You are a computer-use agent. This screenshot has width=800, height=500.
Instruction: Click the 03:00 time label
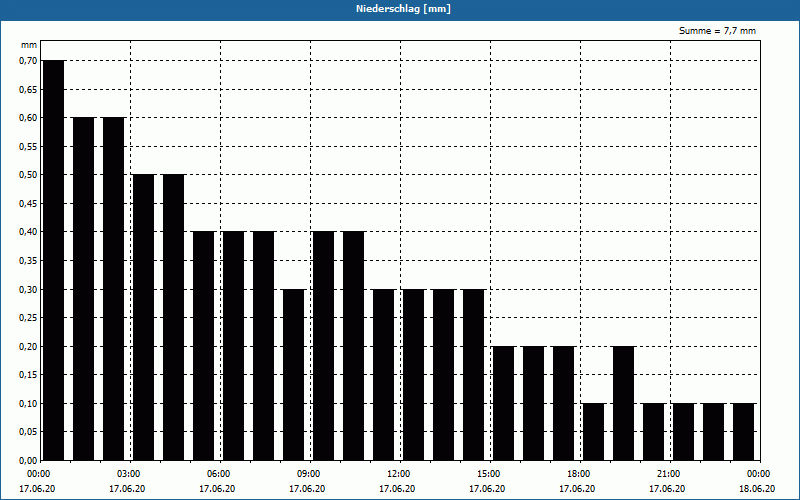(129, 474)
